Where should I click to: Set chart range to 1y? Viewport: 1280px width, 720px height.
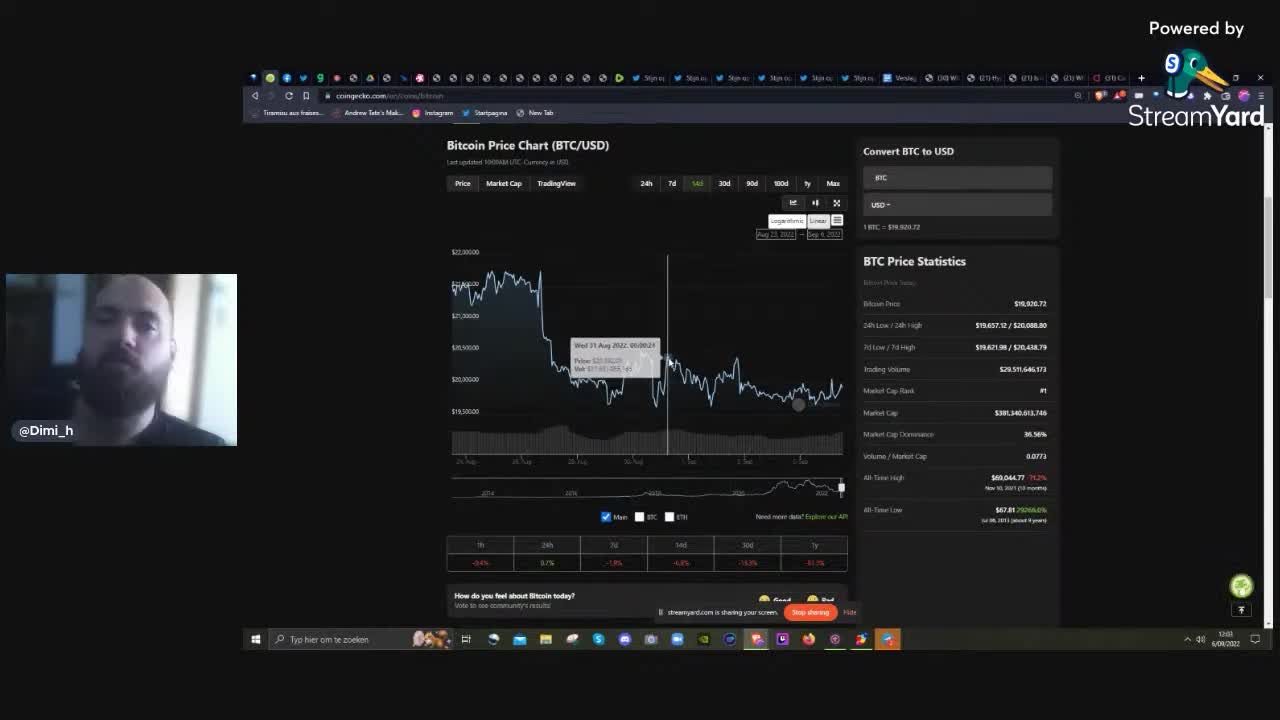click(x=807, y=184)
